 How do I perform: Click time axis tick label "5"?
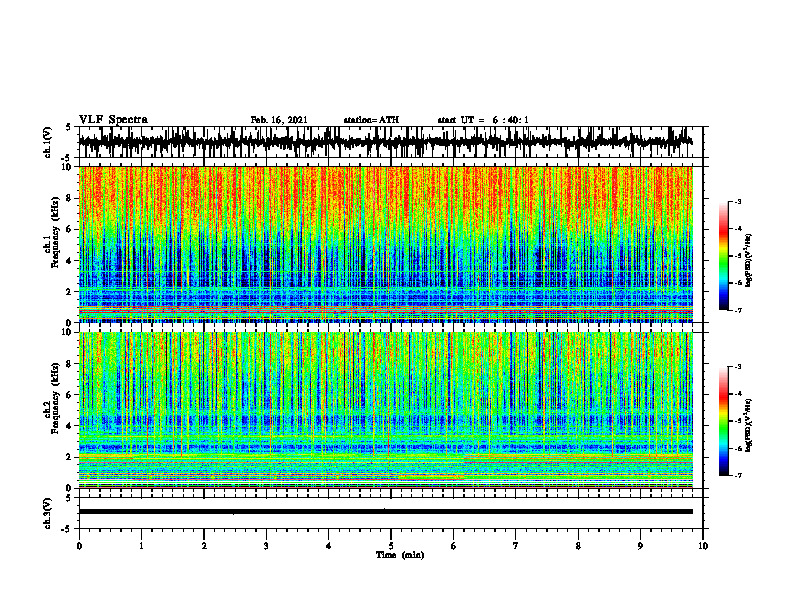391,546
